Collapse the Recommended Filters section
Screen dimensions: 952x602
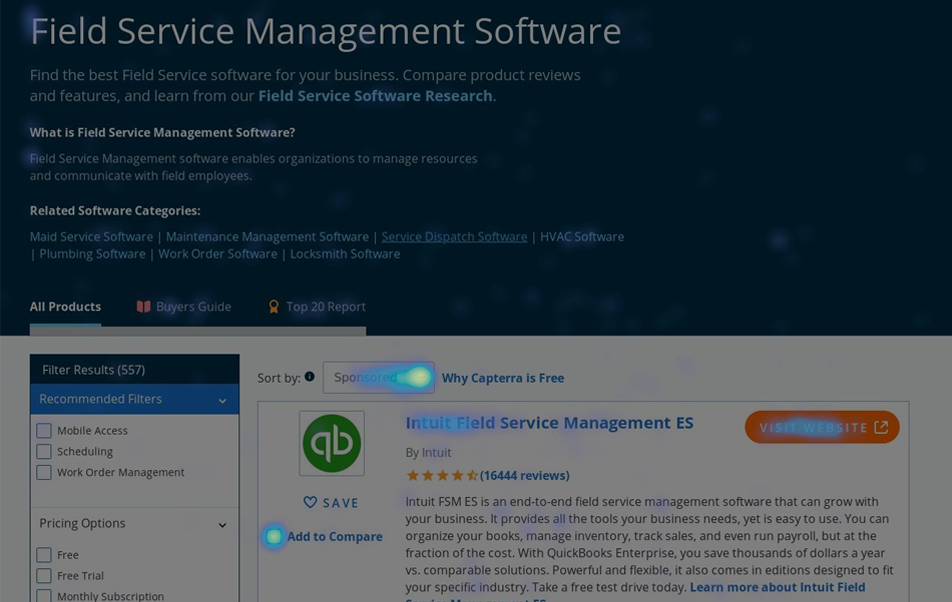click(222, 401)
